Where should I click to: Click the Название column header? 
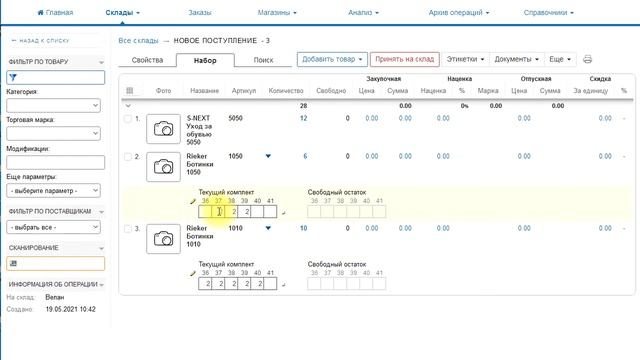point(204,91)
